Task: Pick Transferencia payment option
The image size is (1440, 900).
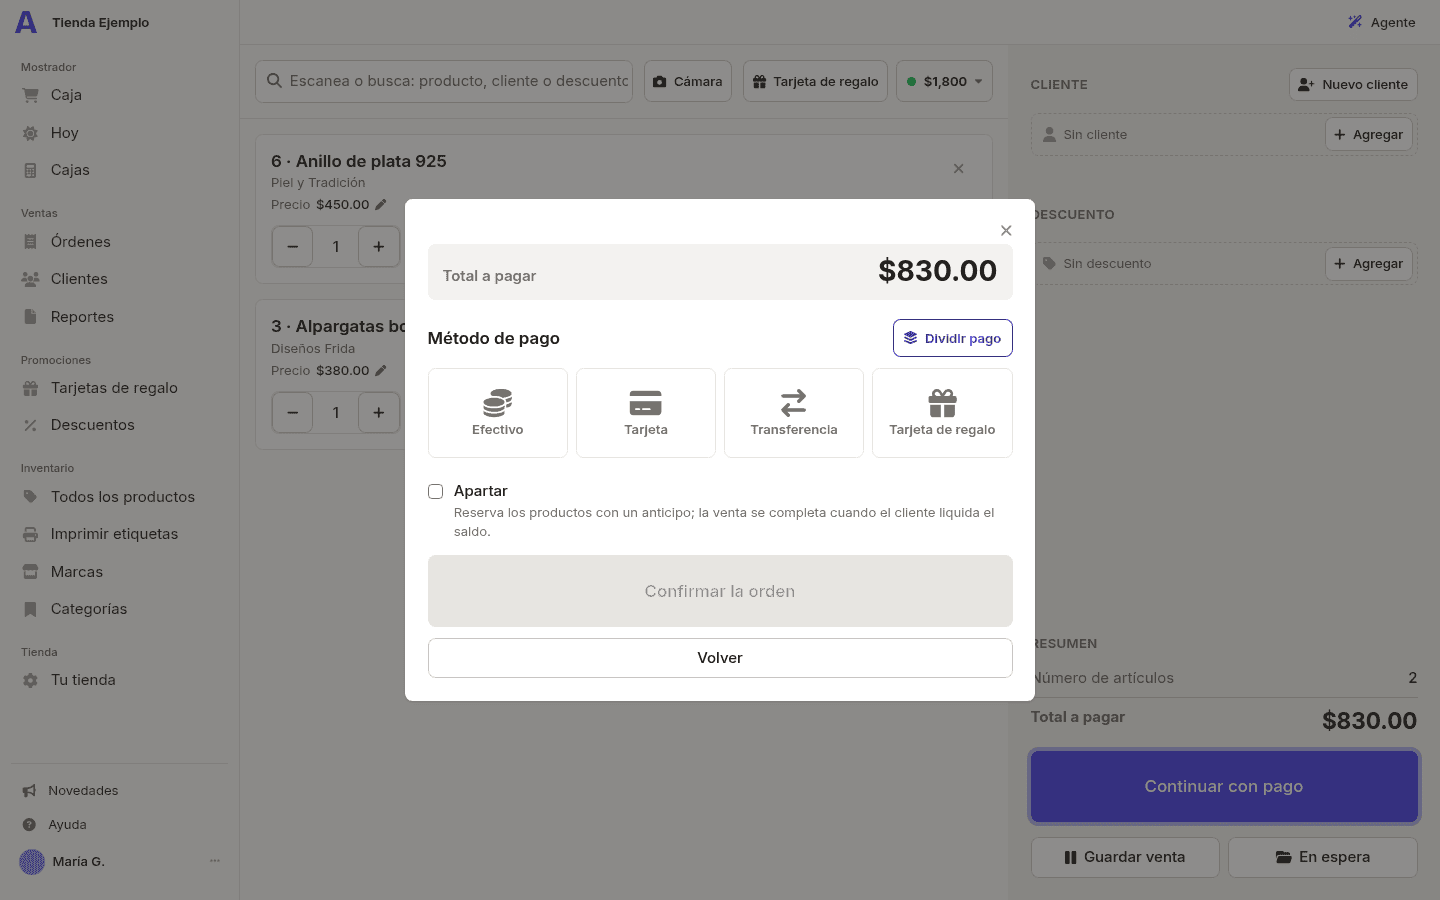Action: click(794, 413)
